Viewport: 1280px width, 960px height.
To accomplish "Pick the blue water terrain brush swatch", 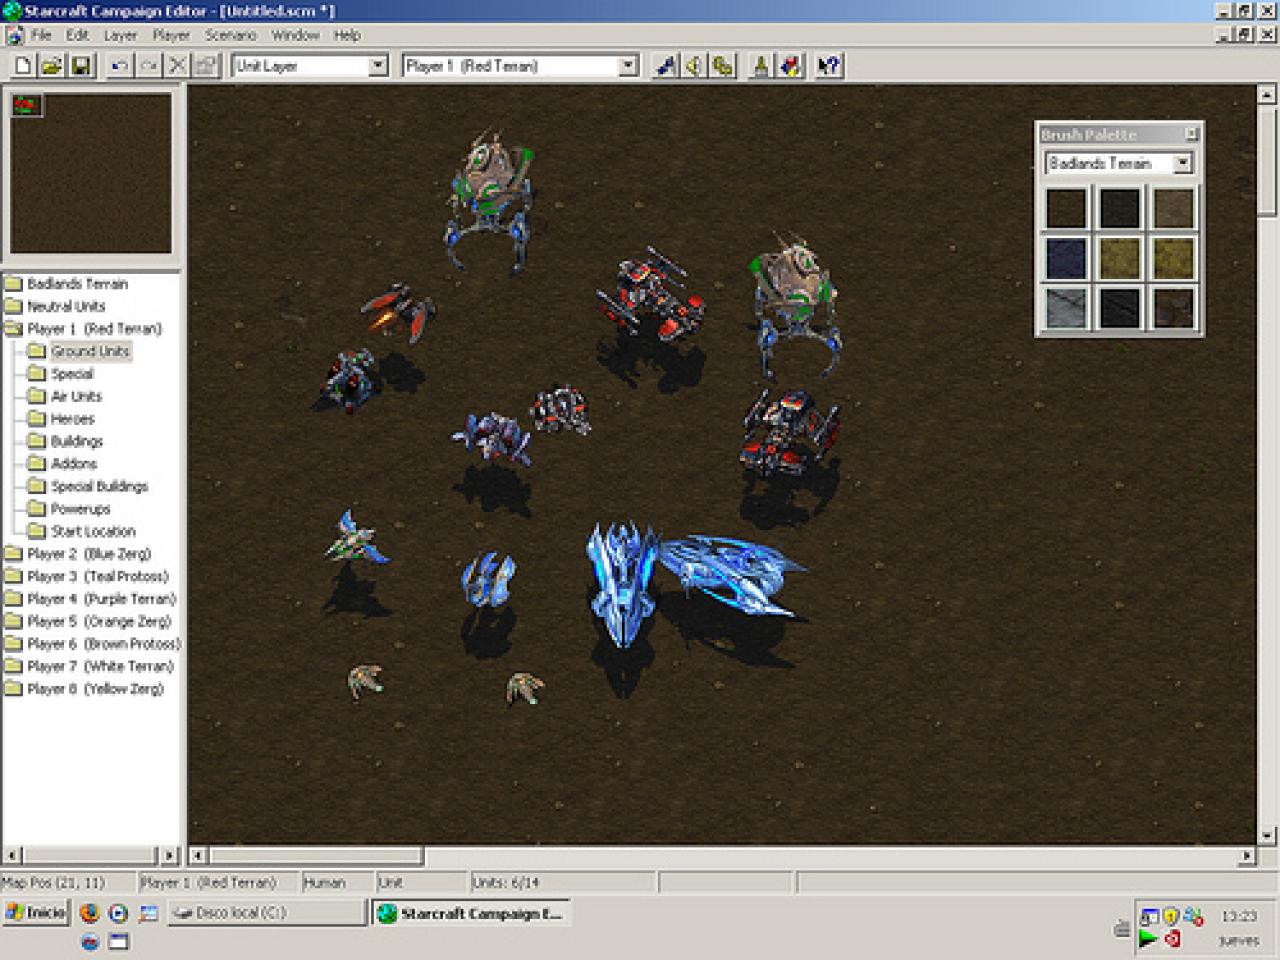I will (x=1066, y=258).
